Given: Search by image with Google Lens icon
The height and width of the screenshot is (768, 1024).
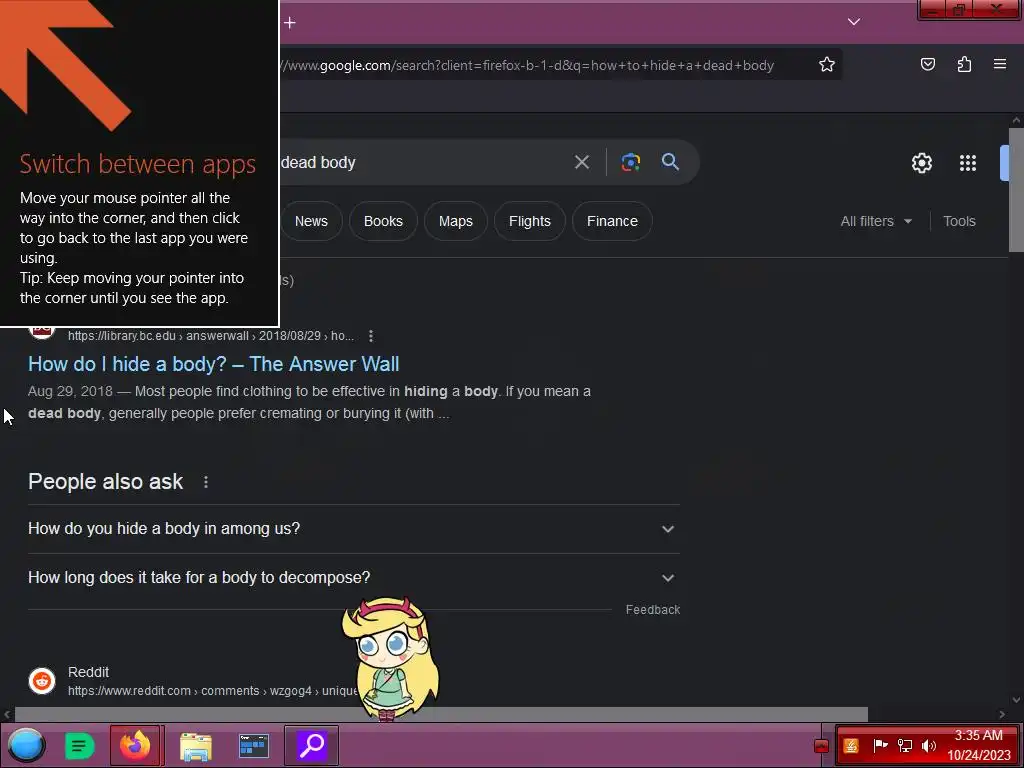Looking at the screenshot, I should [x=630, y=162].
